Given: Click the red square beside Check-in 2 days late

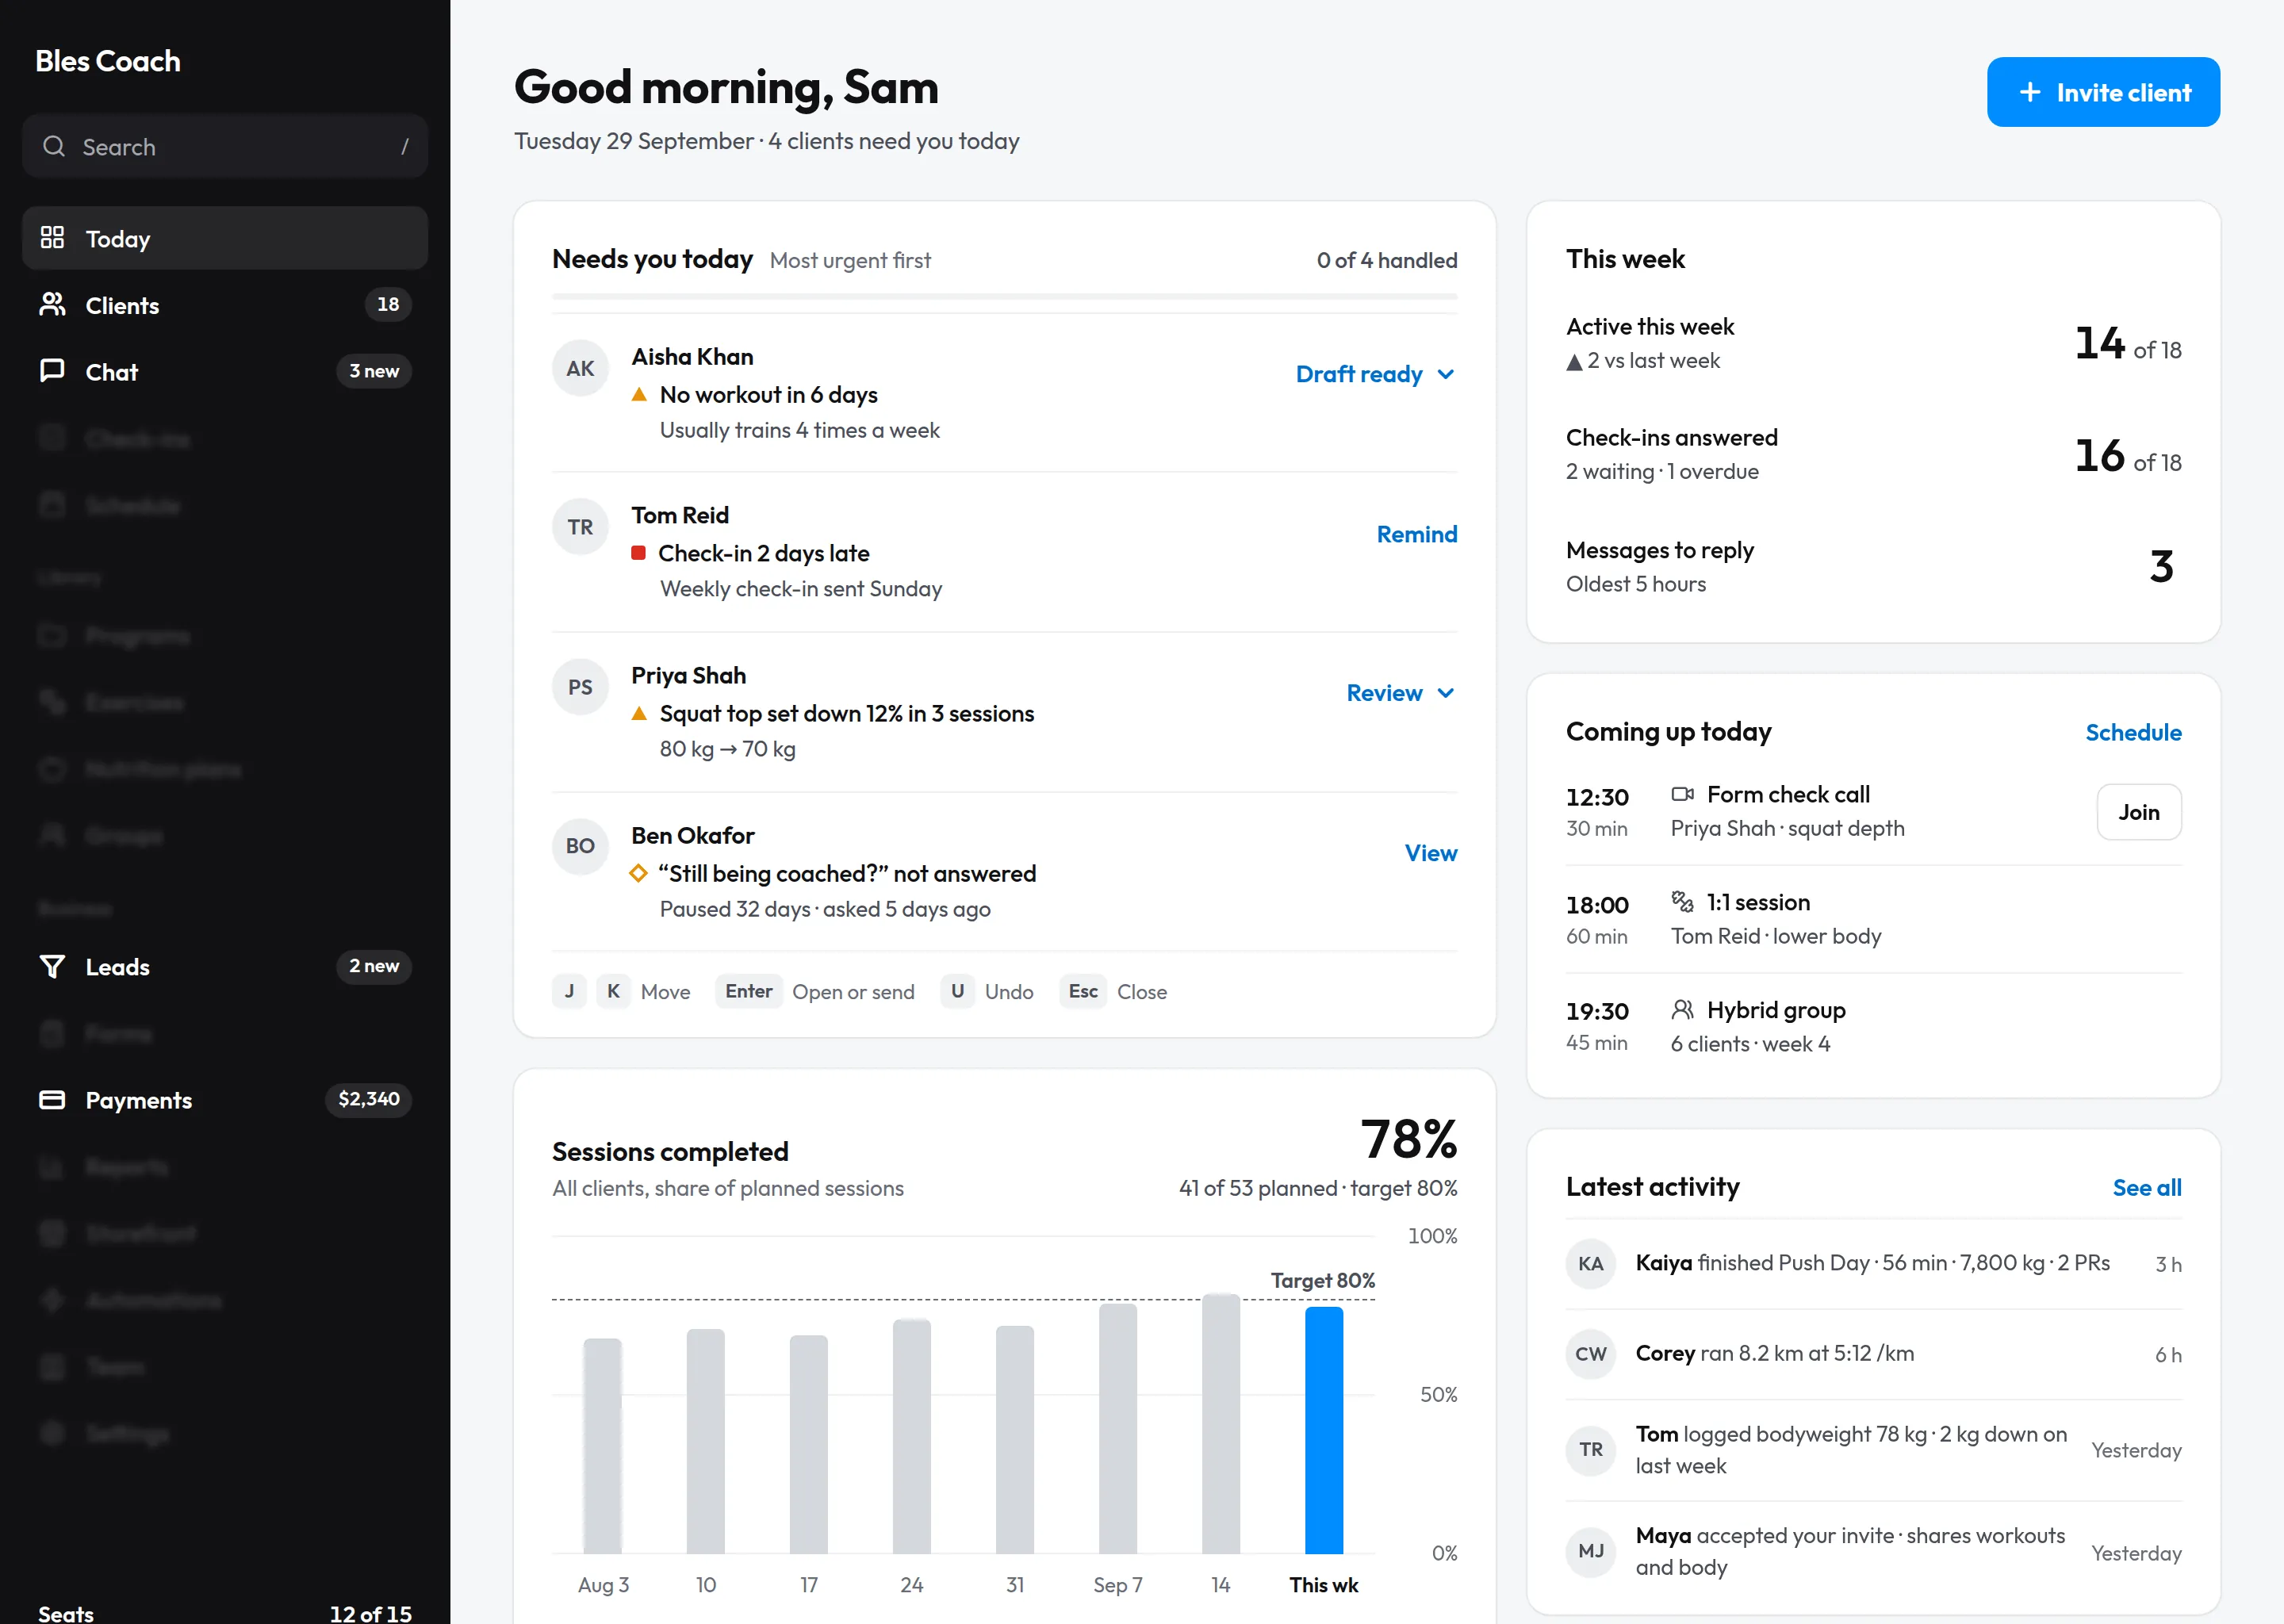Looking at the screenshot, I should (x=638, y=553).
